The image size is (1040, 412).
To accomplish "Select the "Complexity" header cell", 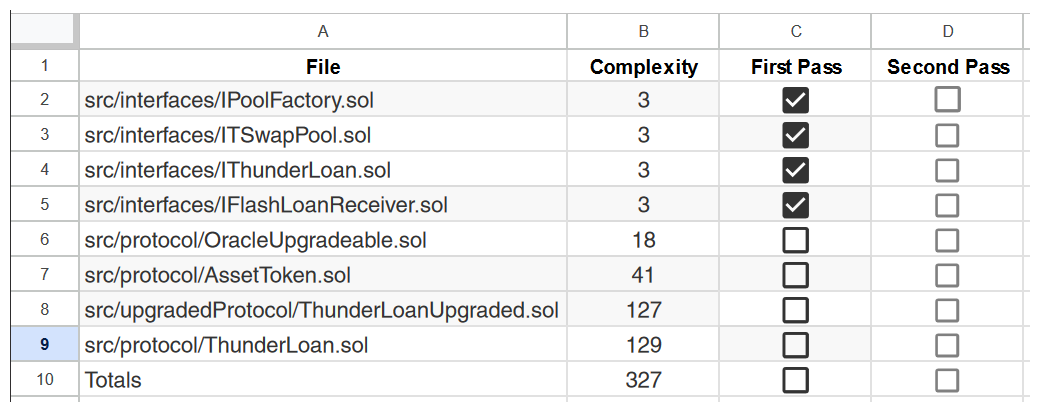I will (643, 67).
